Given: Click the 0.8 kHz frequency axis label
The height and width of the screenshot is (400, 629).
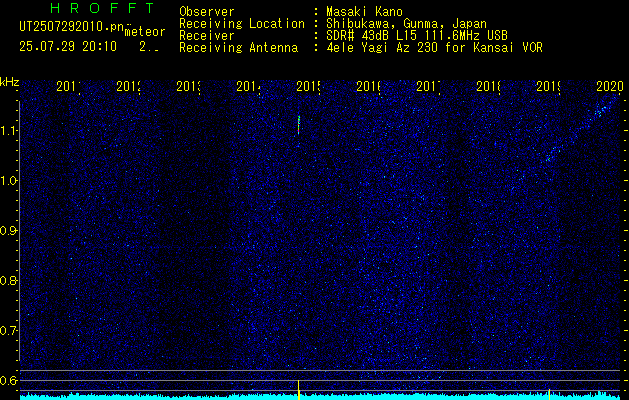Looking at the screenshot, I should (x=9, y=280).
